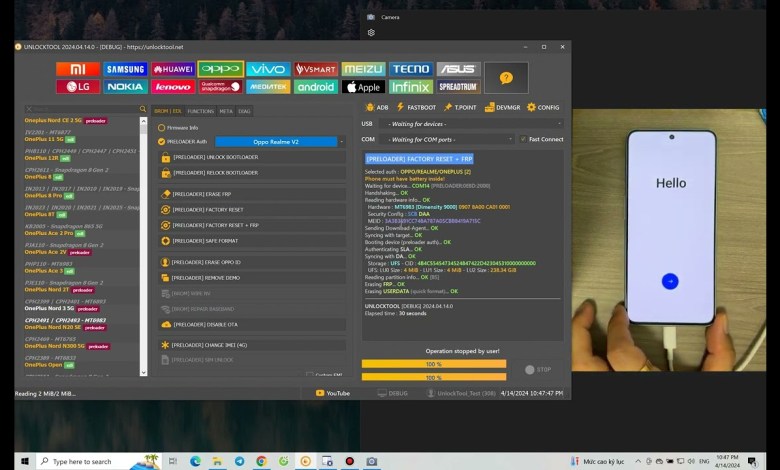Open the Fastboot tool
The width and height of the screenshot is (780, 470).
(415, 107)
